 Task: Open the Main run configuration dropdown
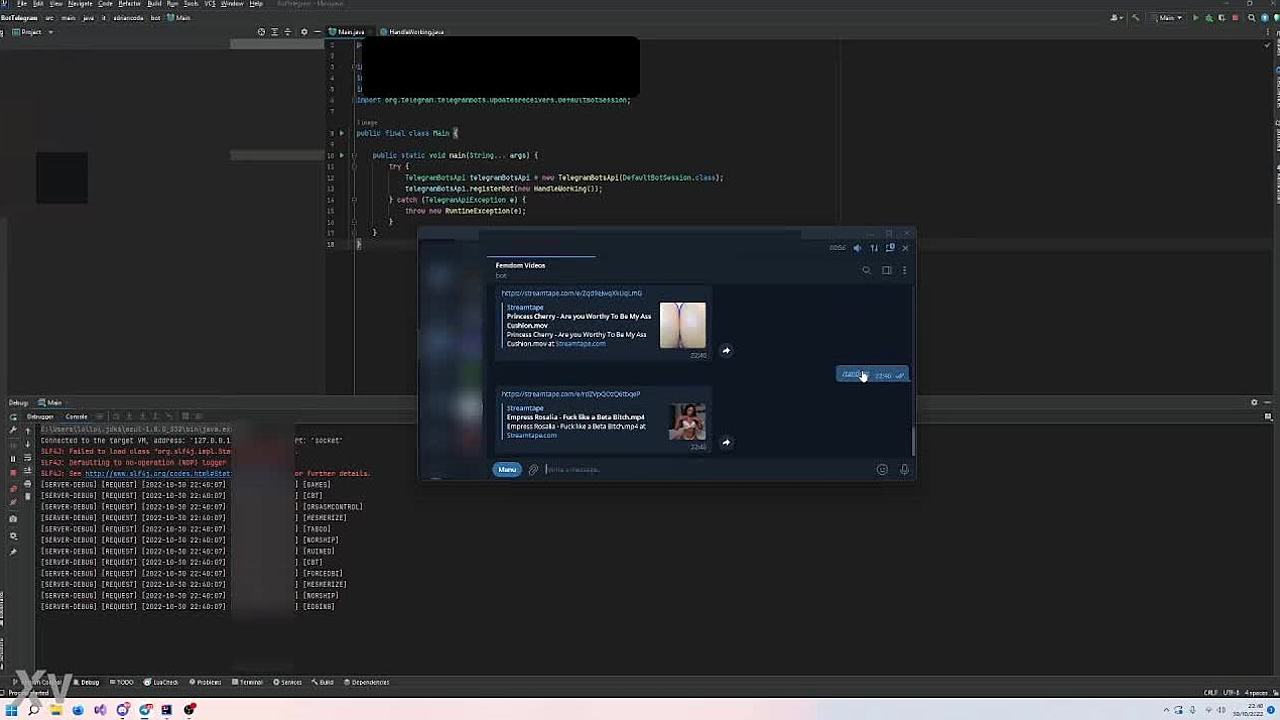(x=1168, y=18)
